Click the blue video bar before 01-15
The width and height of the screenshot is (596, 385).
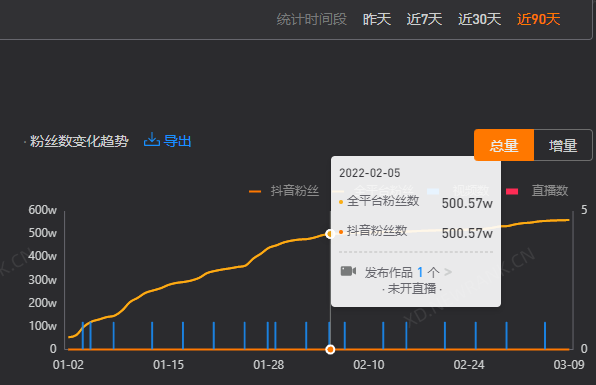pos(152,336)
